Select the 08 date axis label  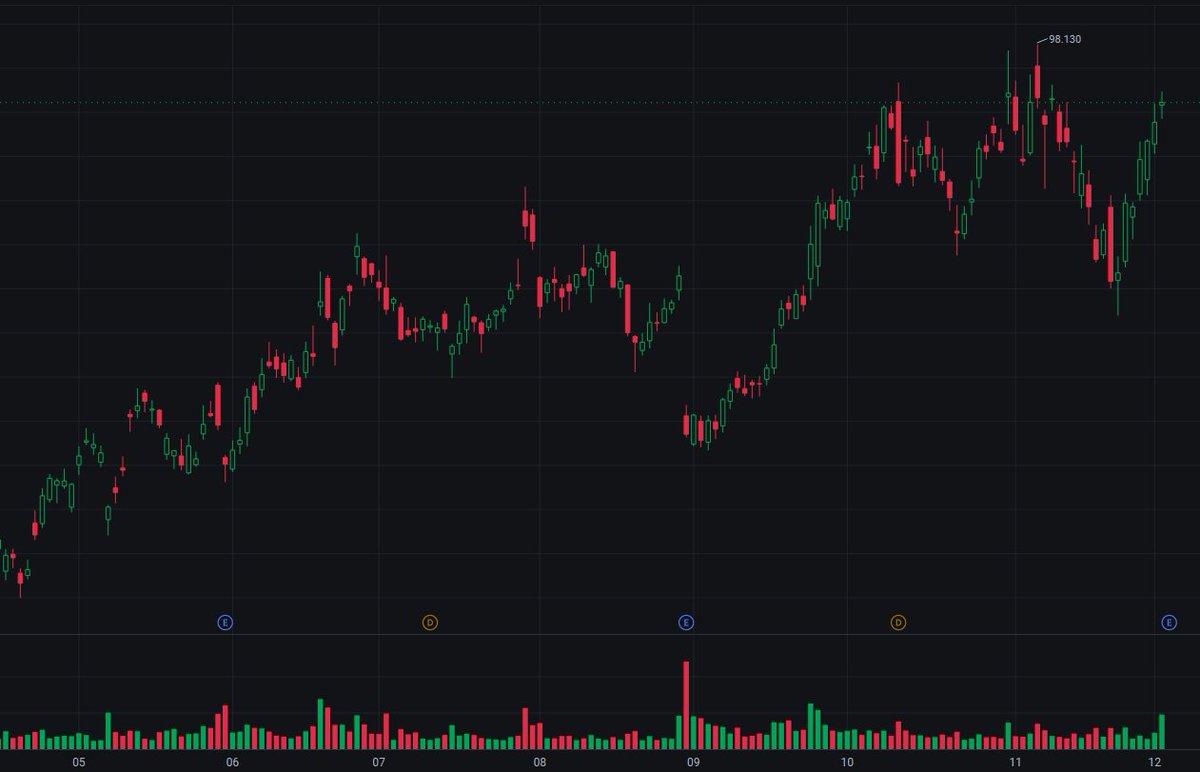coord(539,762)
